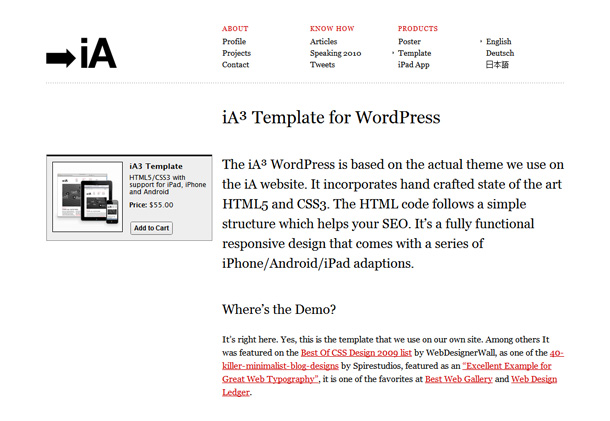
Task: Click the Where's the Demo? heading
Action: [279, 309]
